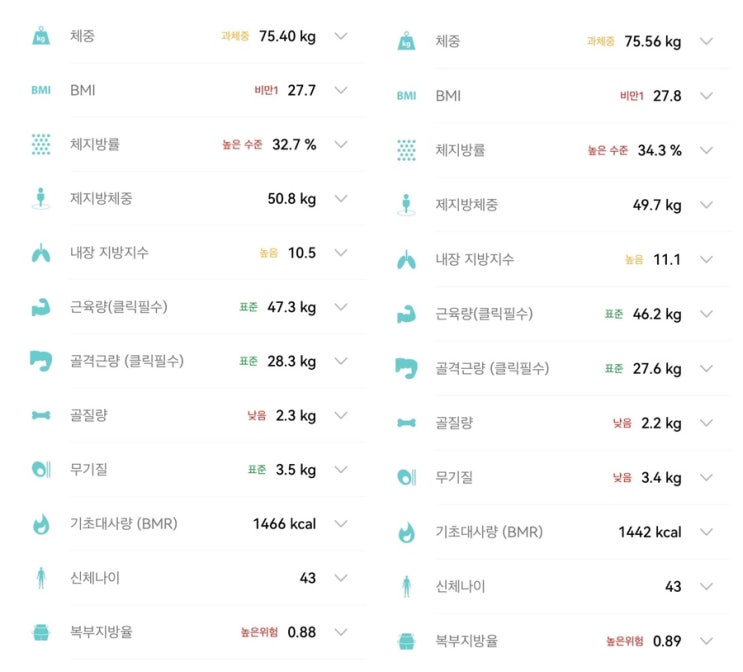Expand the 75.56 kg weight row chevron

707,42
